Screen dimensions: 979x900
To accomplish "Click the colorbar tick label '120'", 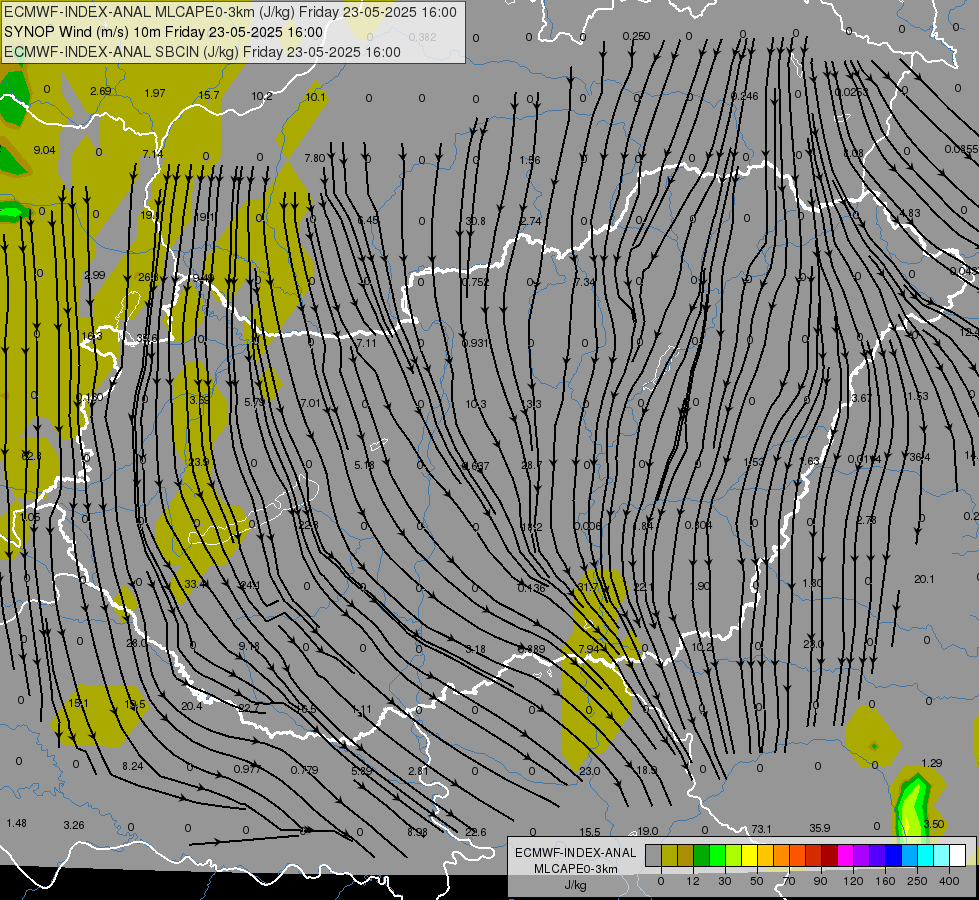I will [854, 881].
